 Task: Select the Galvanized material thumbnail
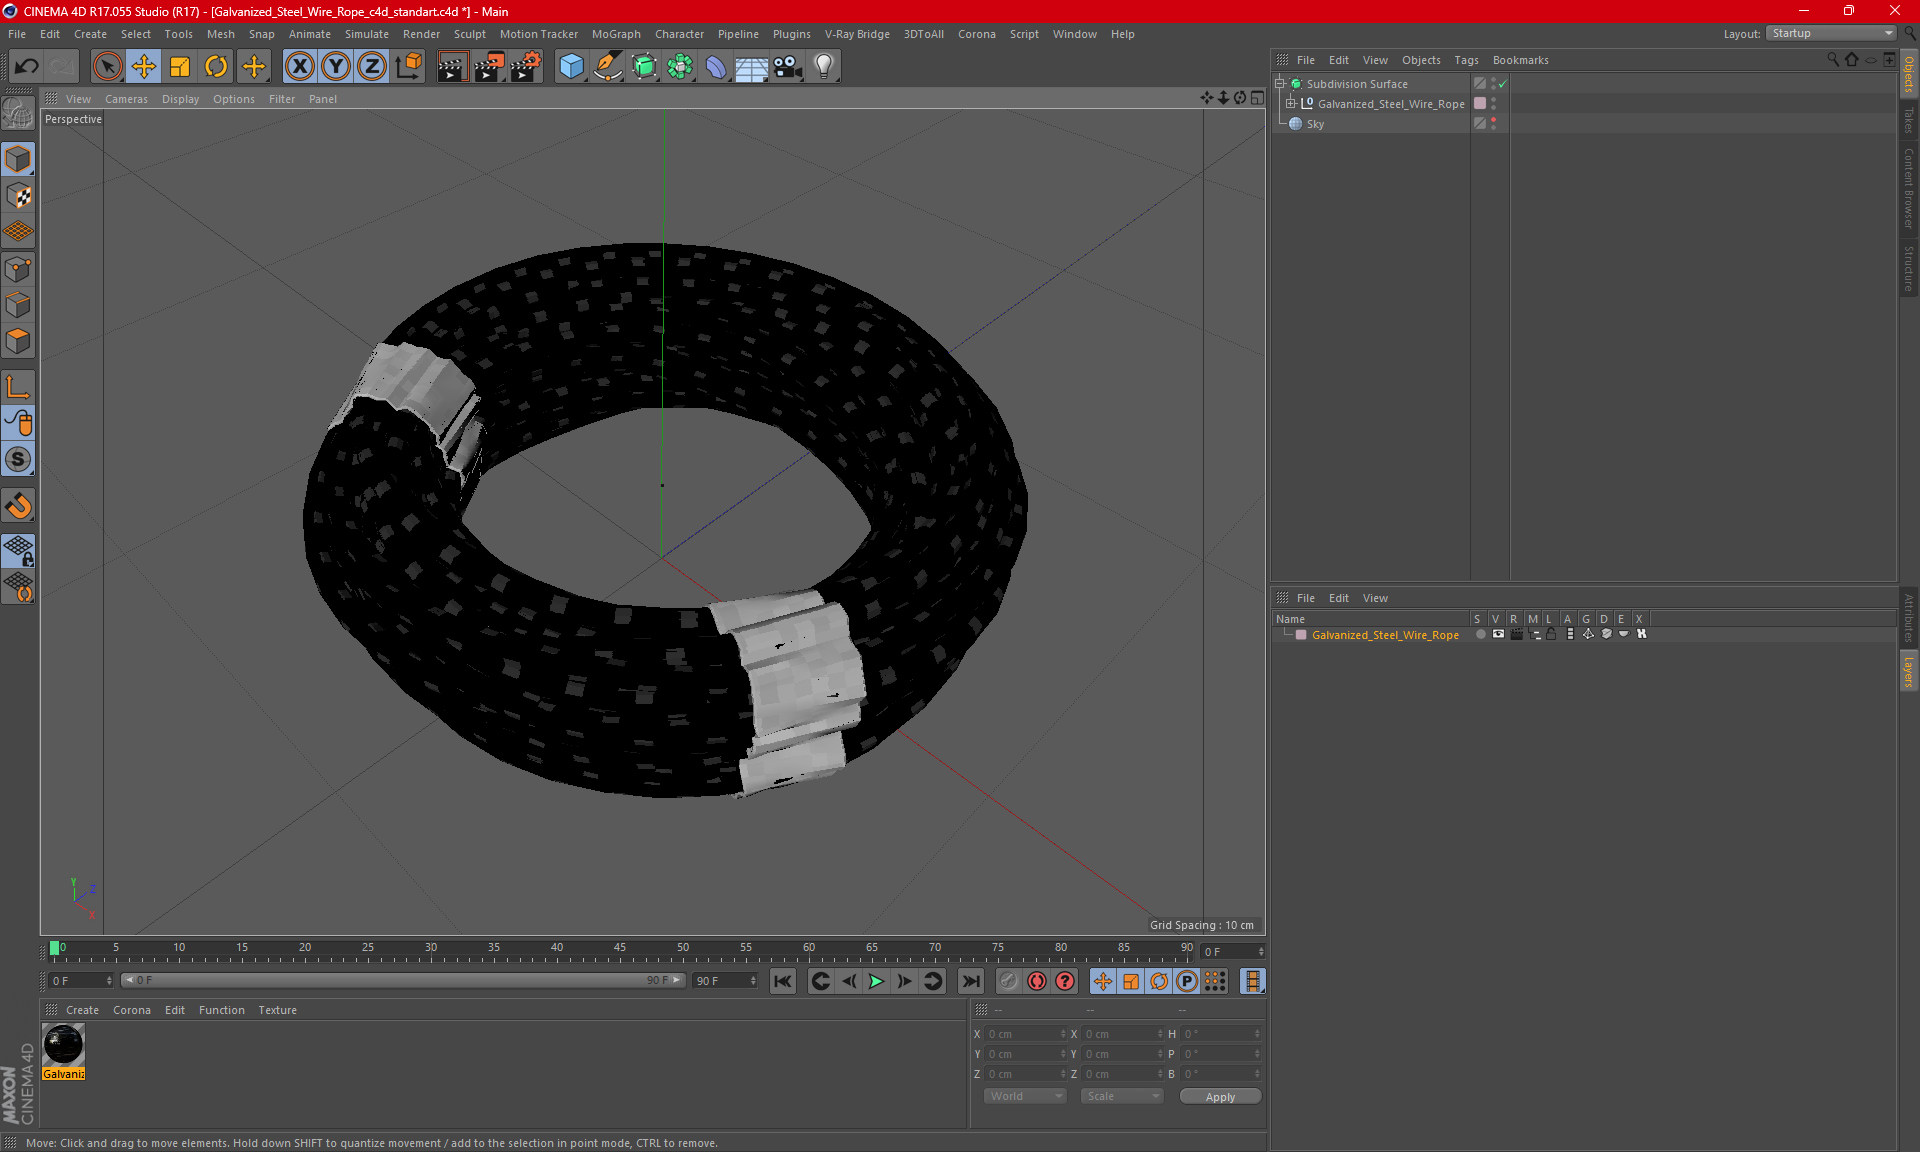pos(64,1045)
